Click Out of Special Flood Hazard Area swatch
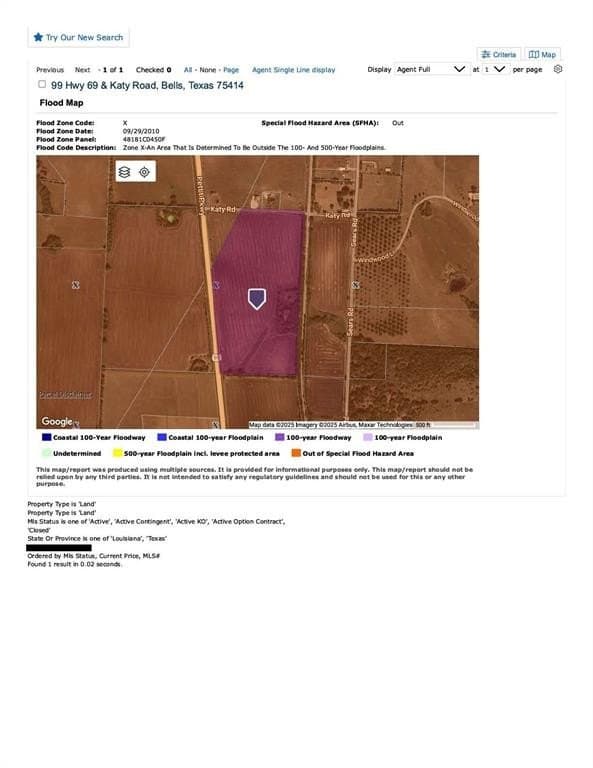This screenshot has width=593, height=768. [x=296, y=453]
